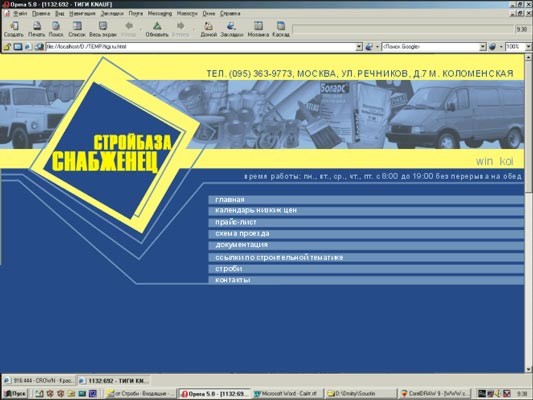Open the Справка help menu

[230, 14]
